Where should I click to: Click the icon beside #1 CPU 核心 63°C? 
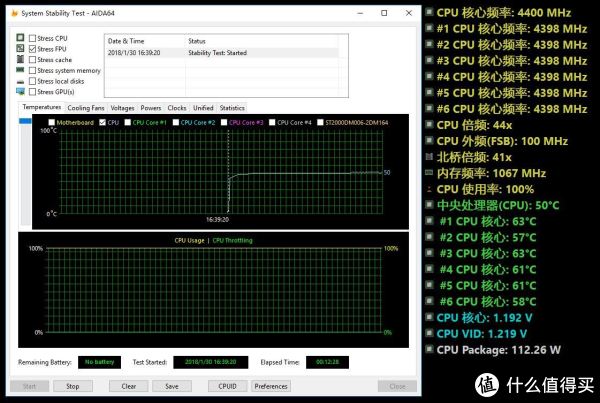[x=429, y=221]
